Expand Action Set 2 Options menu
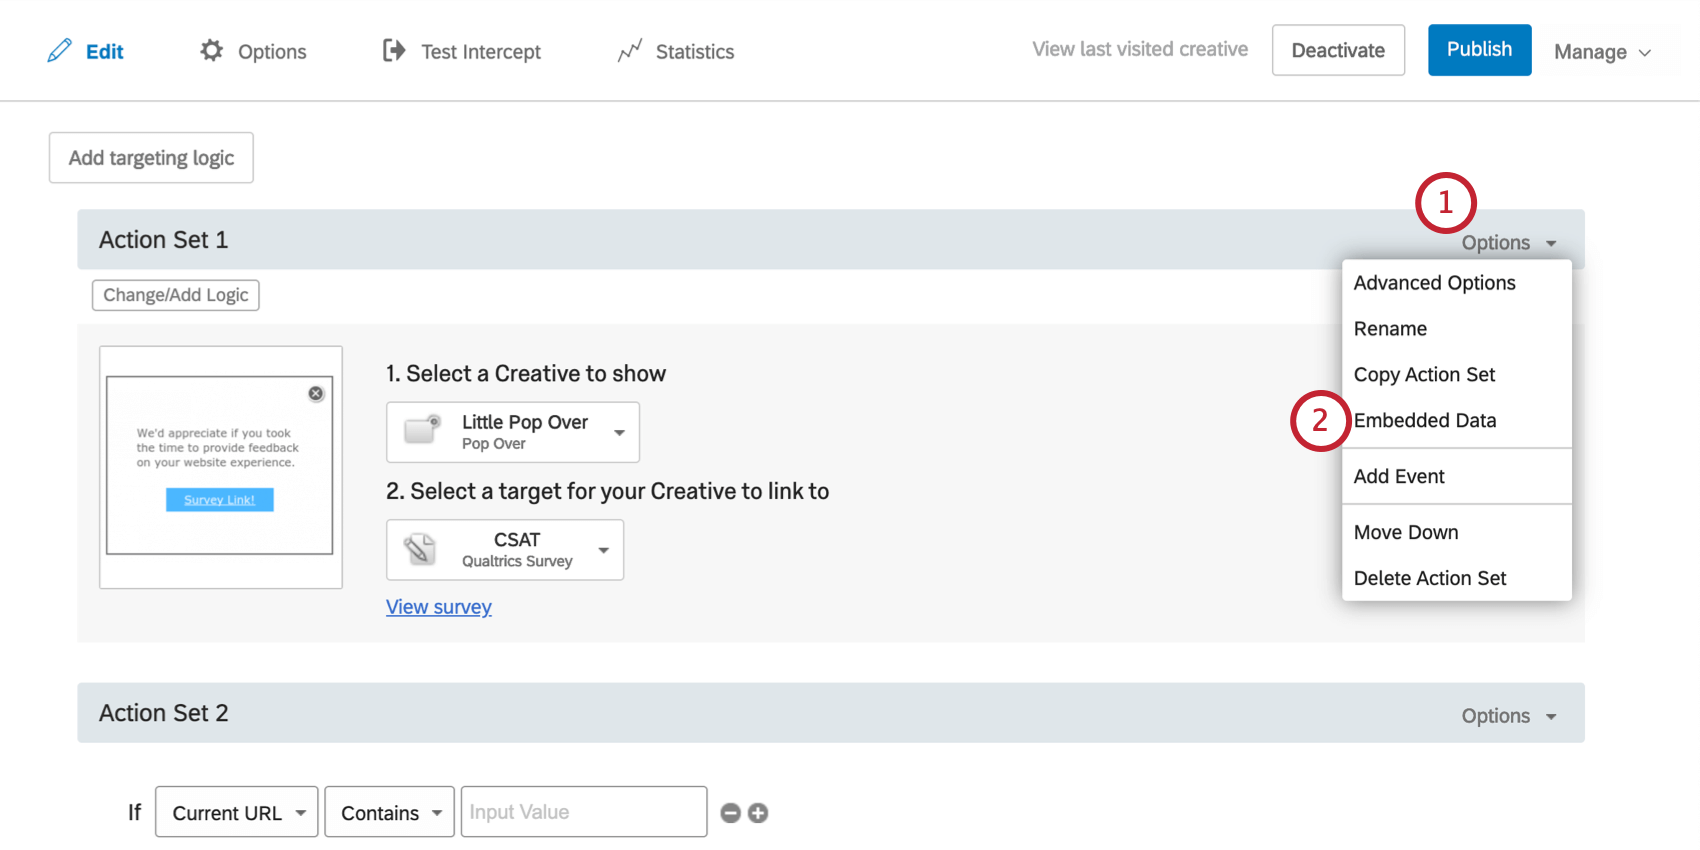 (x=1508, y=716)
